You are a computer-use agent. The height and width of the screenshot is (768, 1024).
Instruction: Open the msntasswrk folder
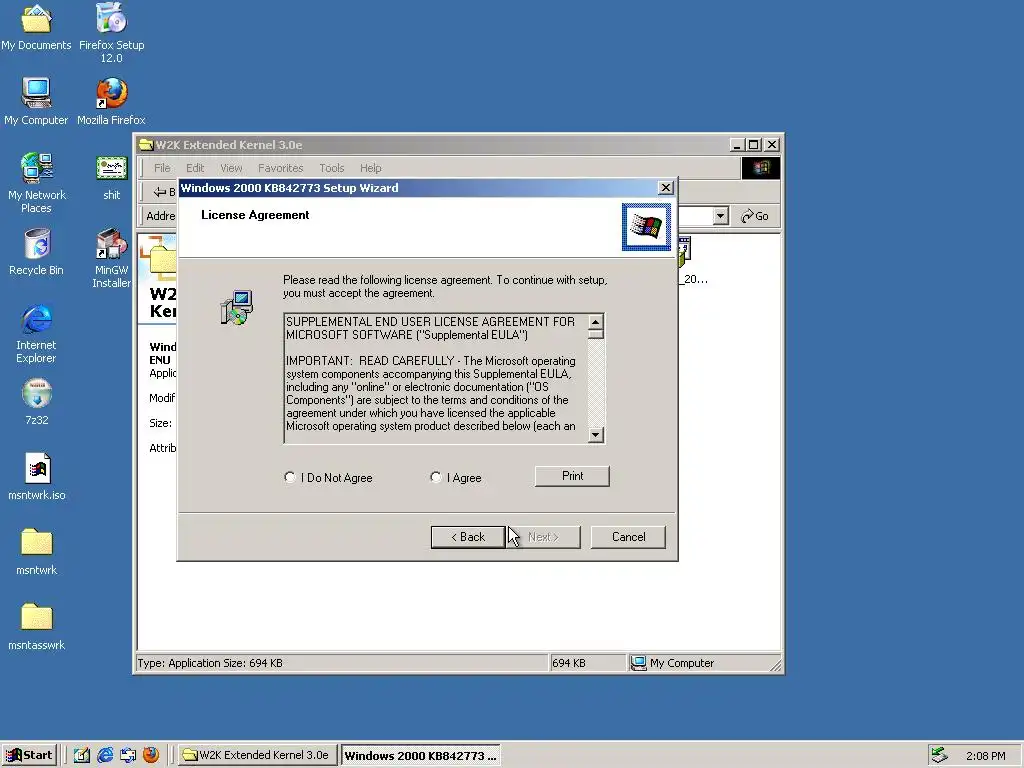(37, 627)
